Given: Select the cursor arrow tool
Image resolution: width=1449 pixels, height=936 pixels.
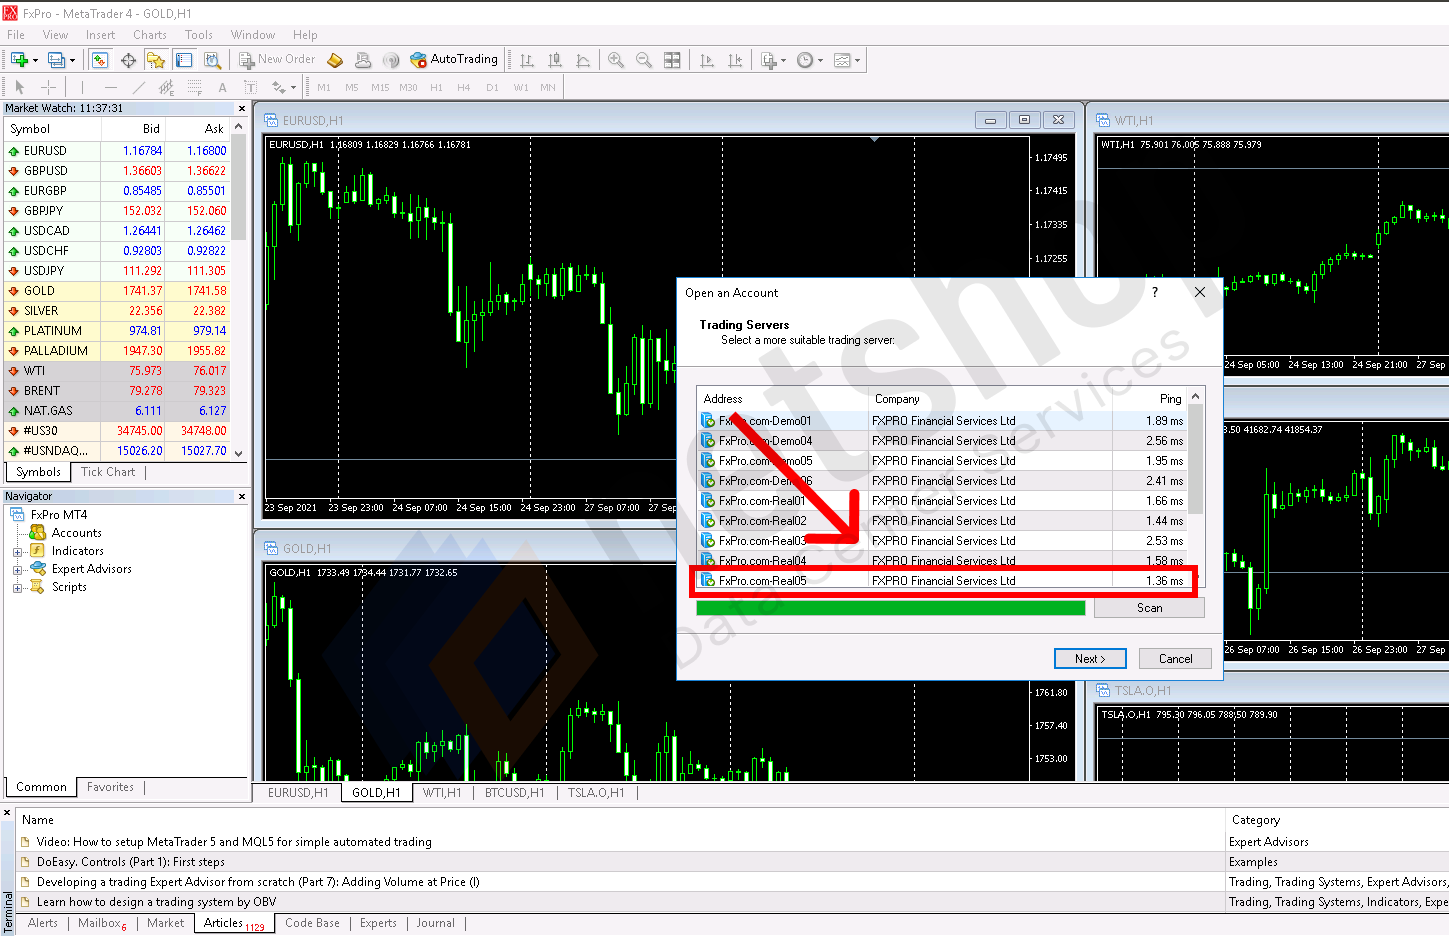Looking at the screenshot, I should 19,87.
